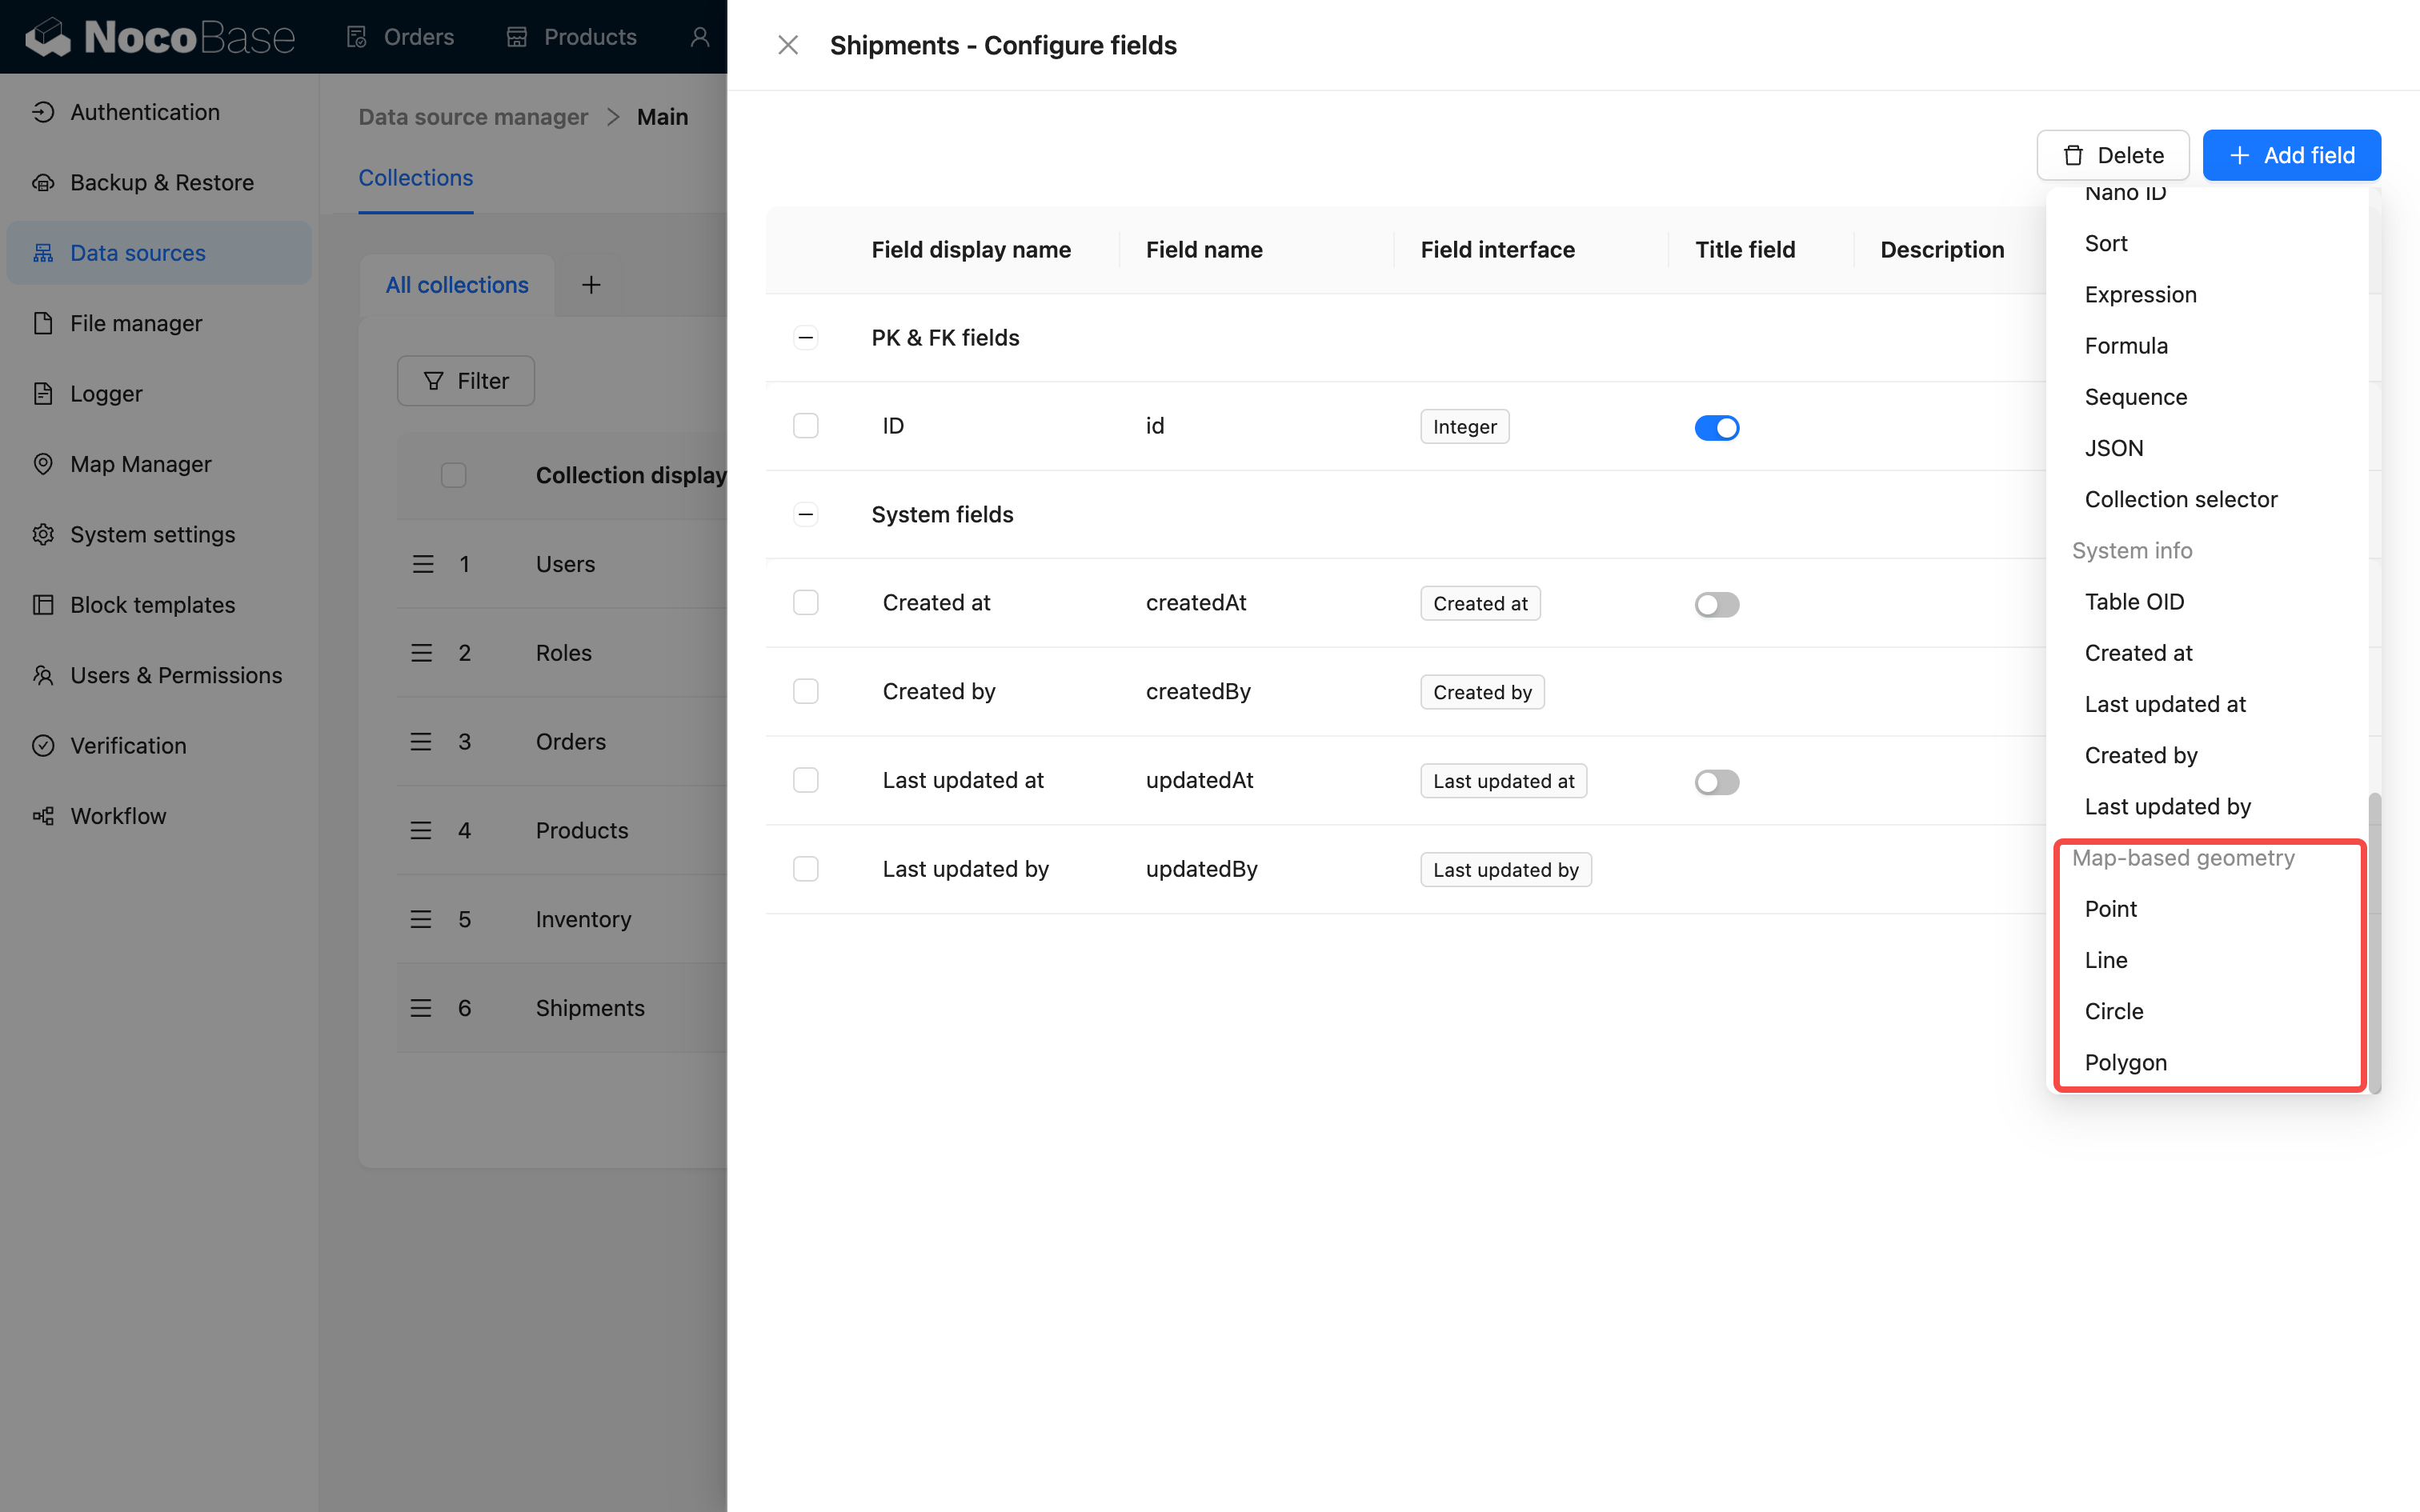Enable title field for Last updated at
This screenshot has width=2420, height=1512.
coord(1717,782)
